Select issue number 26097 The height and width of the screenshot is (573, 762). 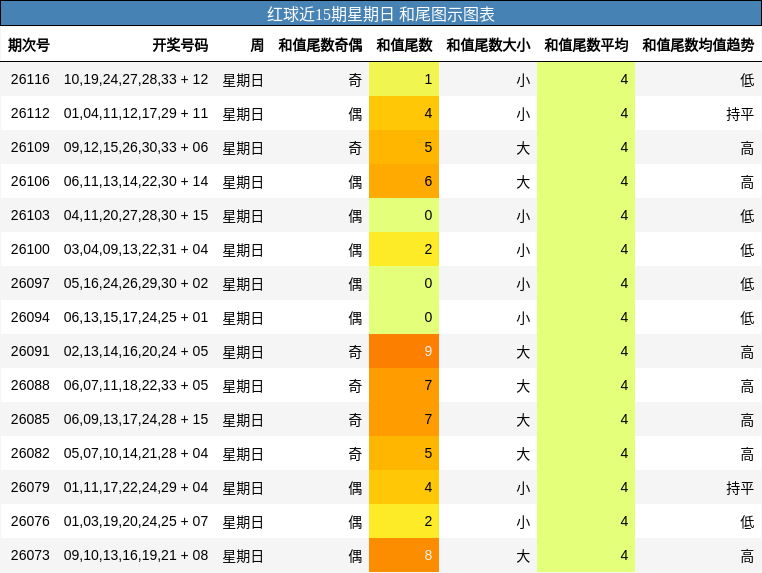[30, 283]
